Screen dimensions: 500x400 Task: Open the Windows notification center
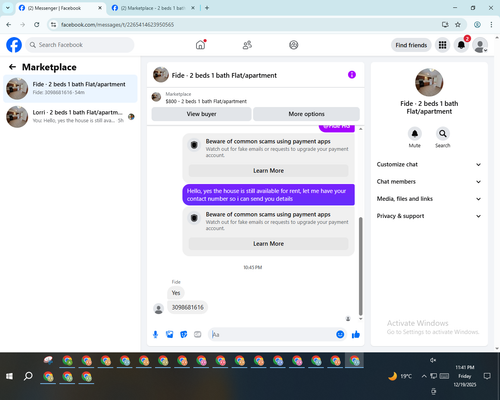(x=487, y=376)
